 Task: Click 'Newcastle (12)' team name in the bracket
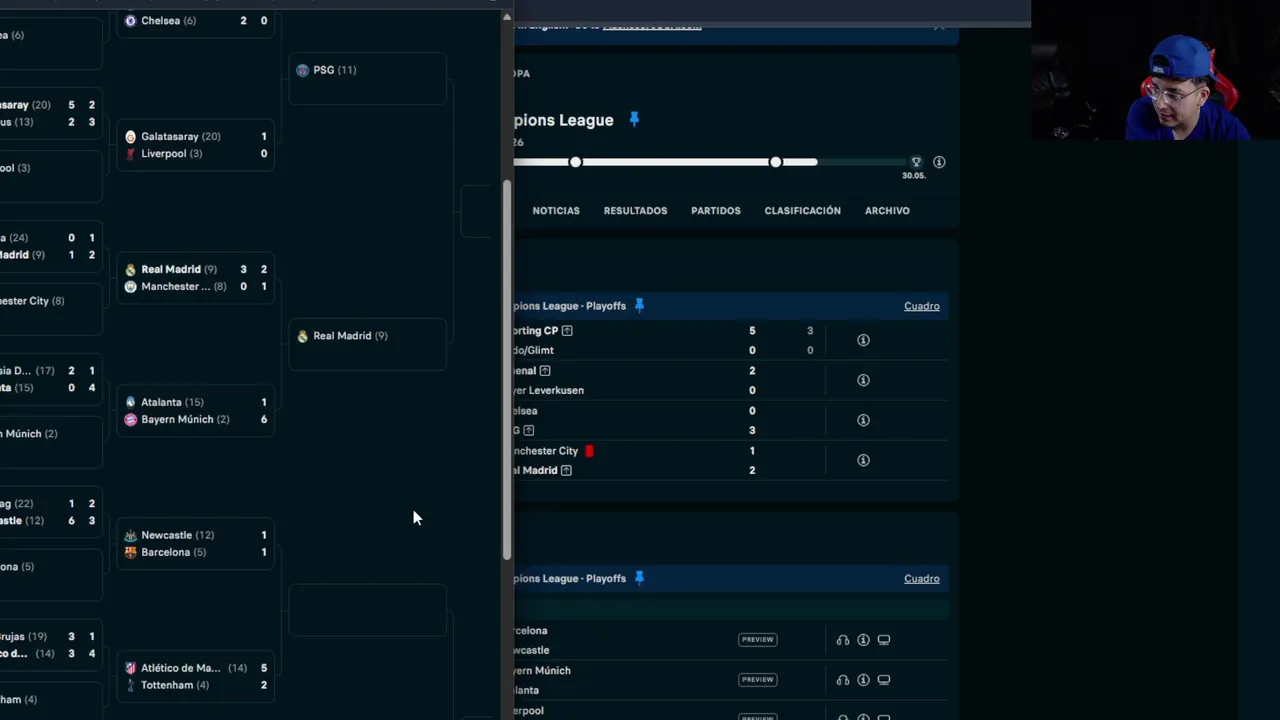(178, 535)
